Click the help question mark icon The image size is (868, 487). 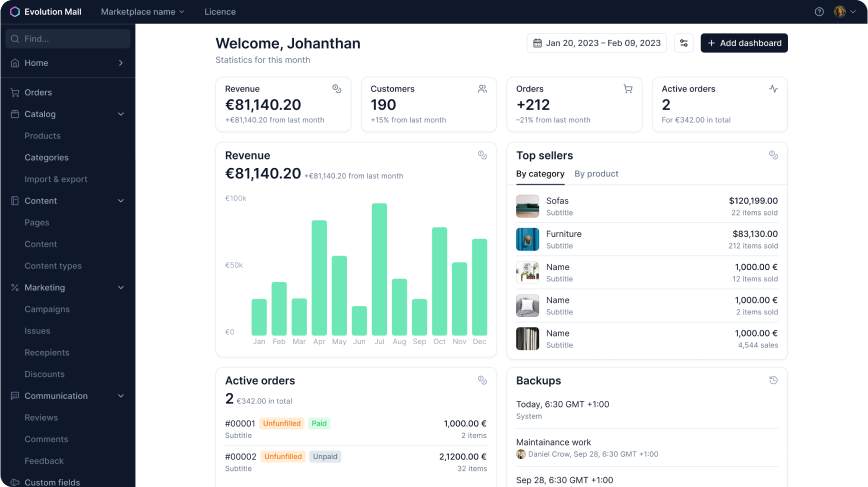click(x=819, y=12)
